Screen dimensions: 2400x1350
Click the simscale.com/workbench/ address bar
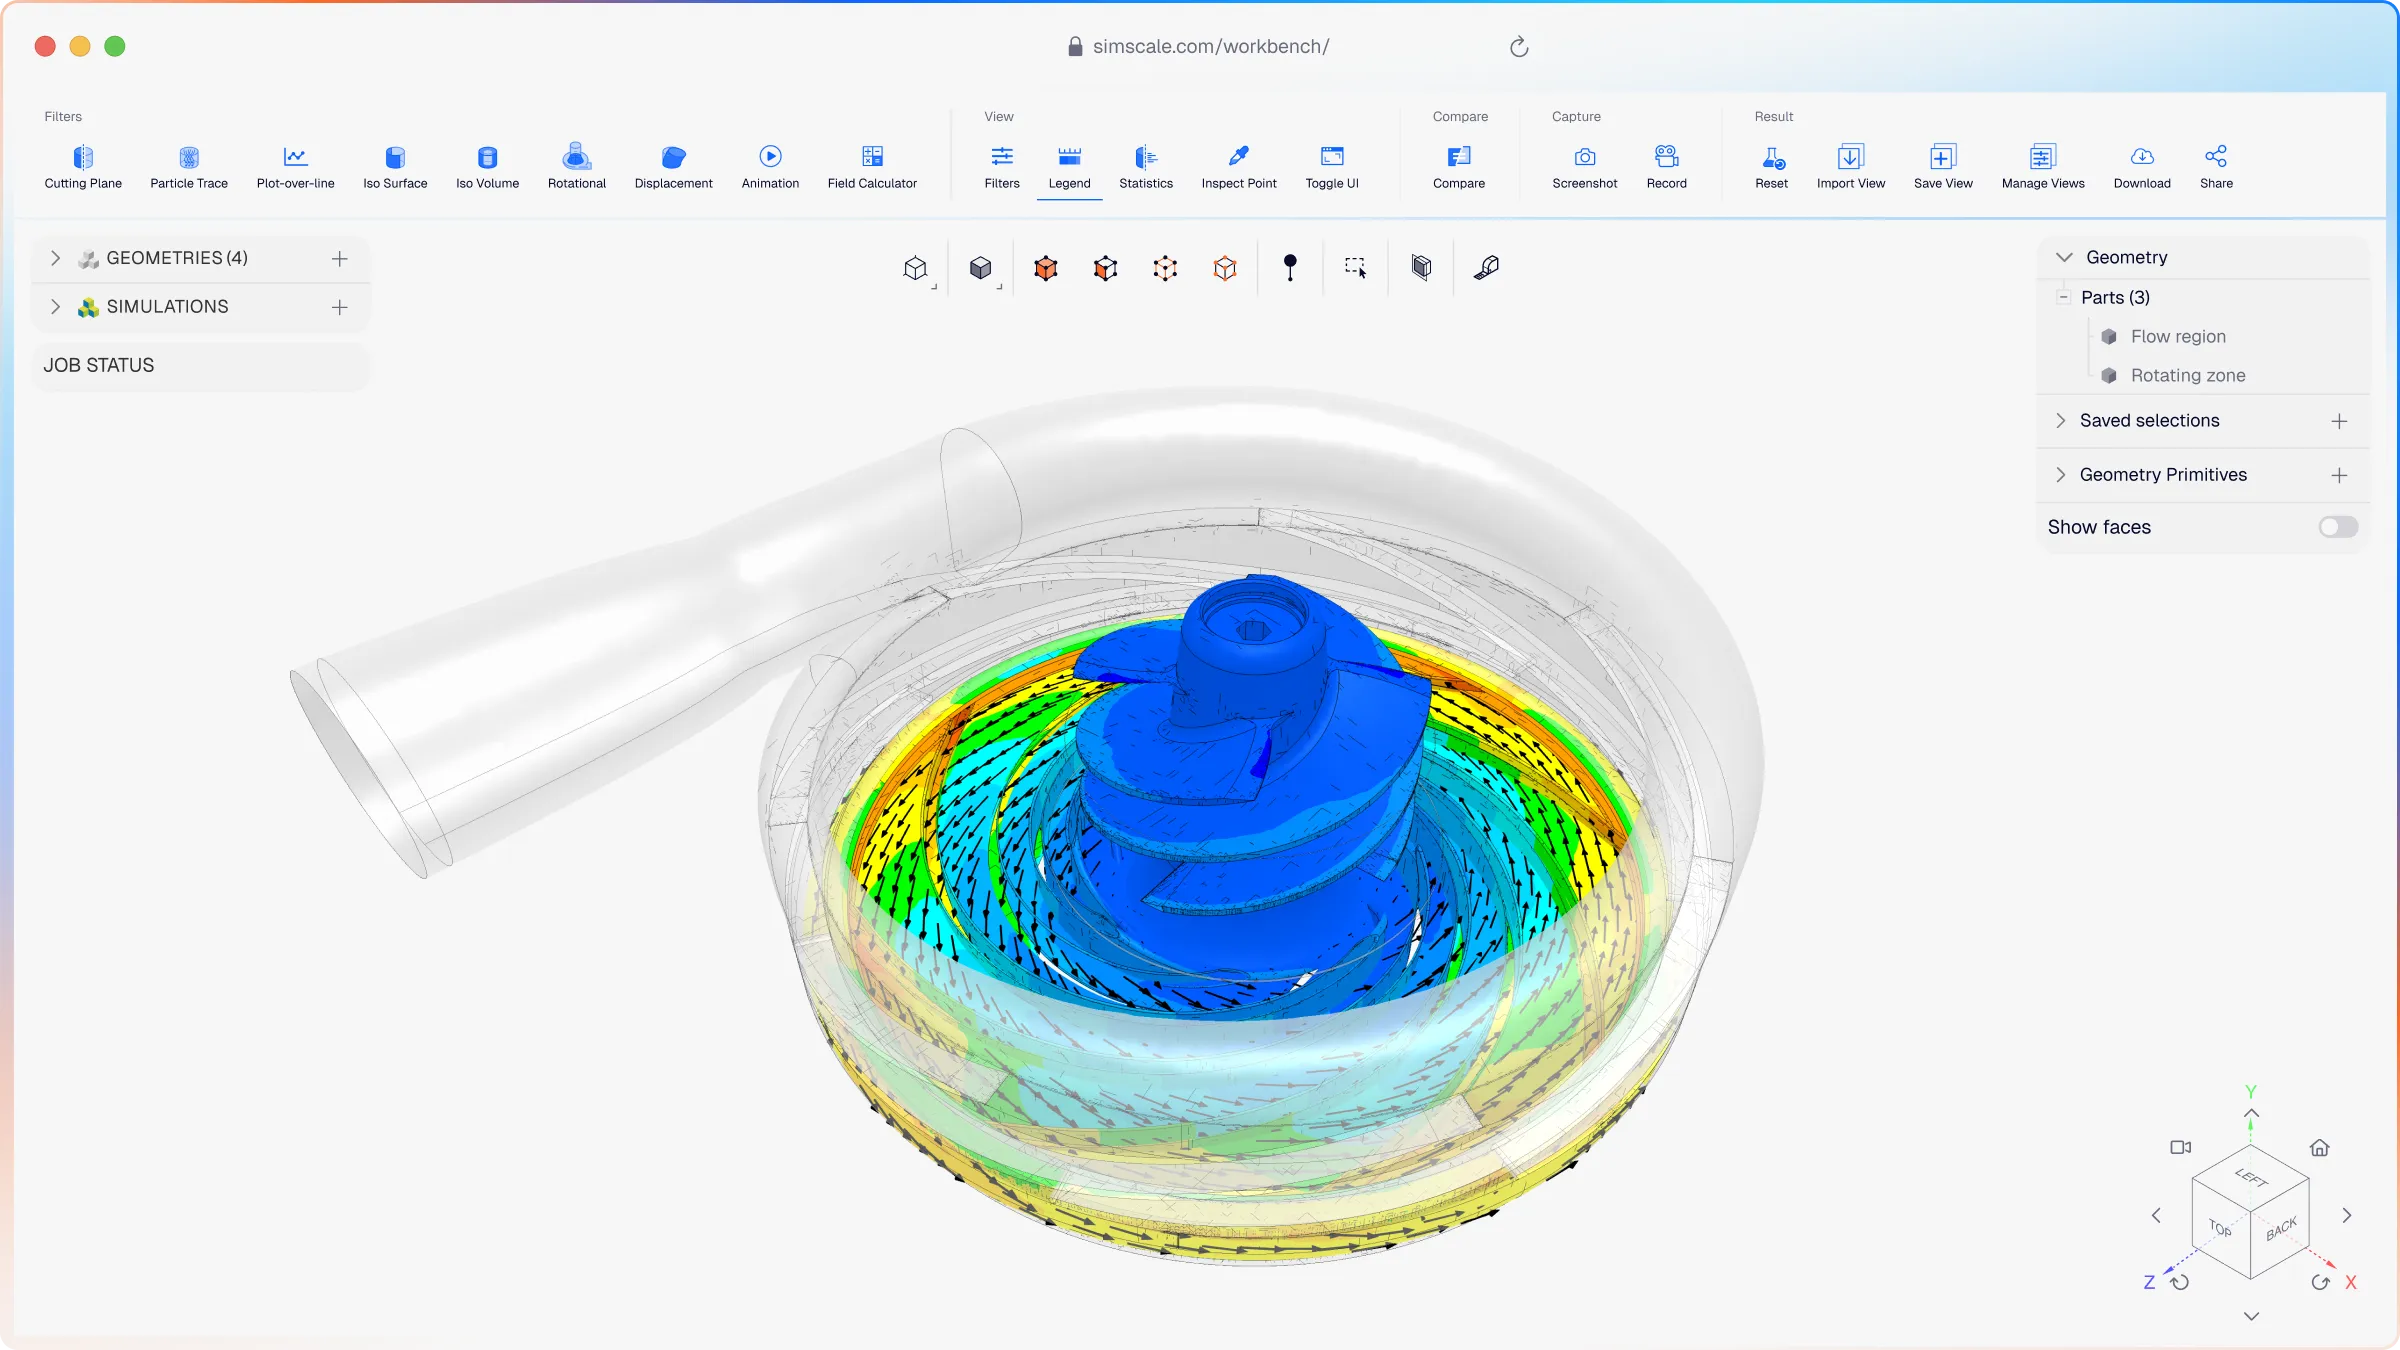(1210, 47)
